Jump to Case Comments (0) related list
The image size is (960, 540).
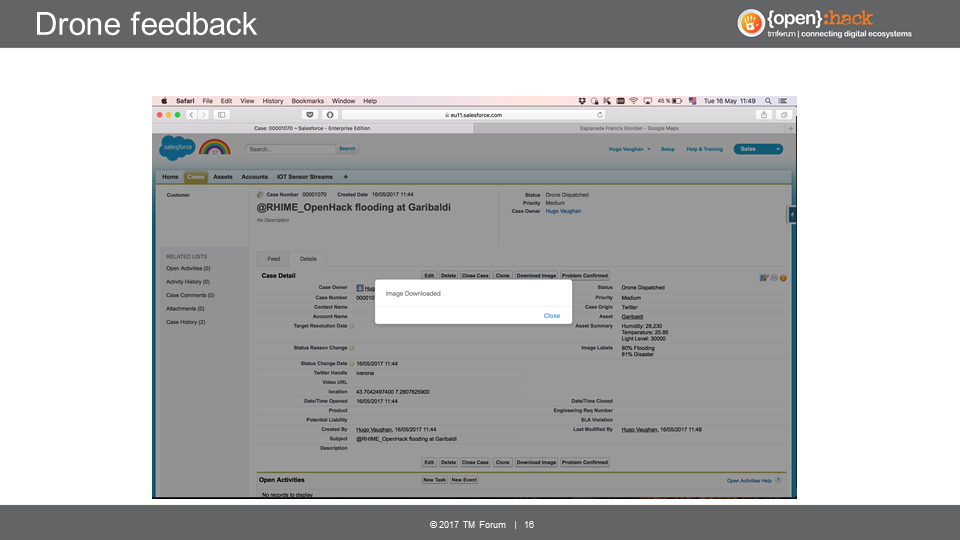pyautogui.click(x=190, y=296)
